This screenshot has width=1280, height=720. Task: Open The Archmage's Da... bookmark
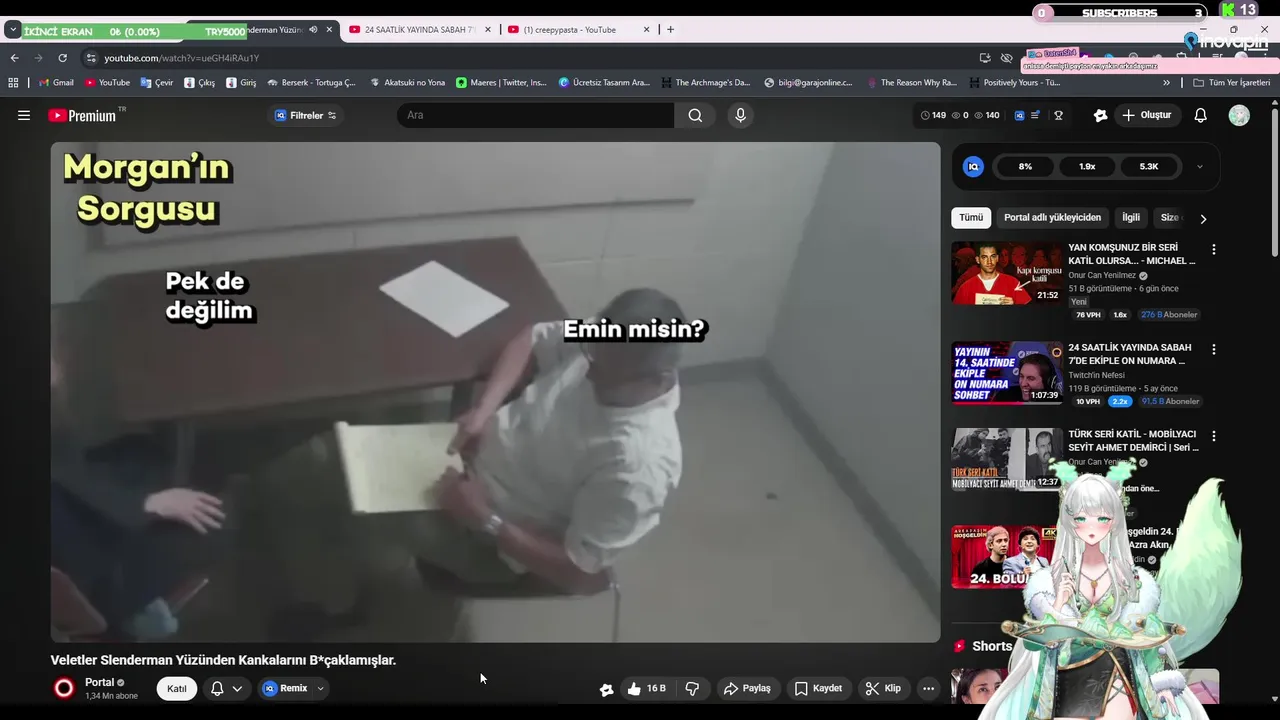704,83
